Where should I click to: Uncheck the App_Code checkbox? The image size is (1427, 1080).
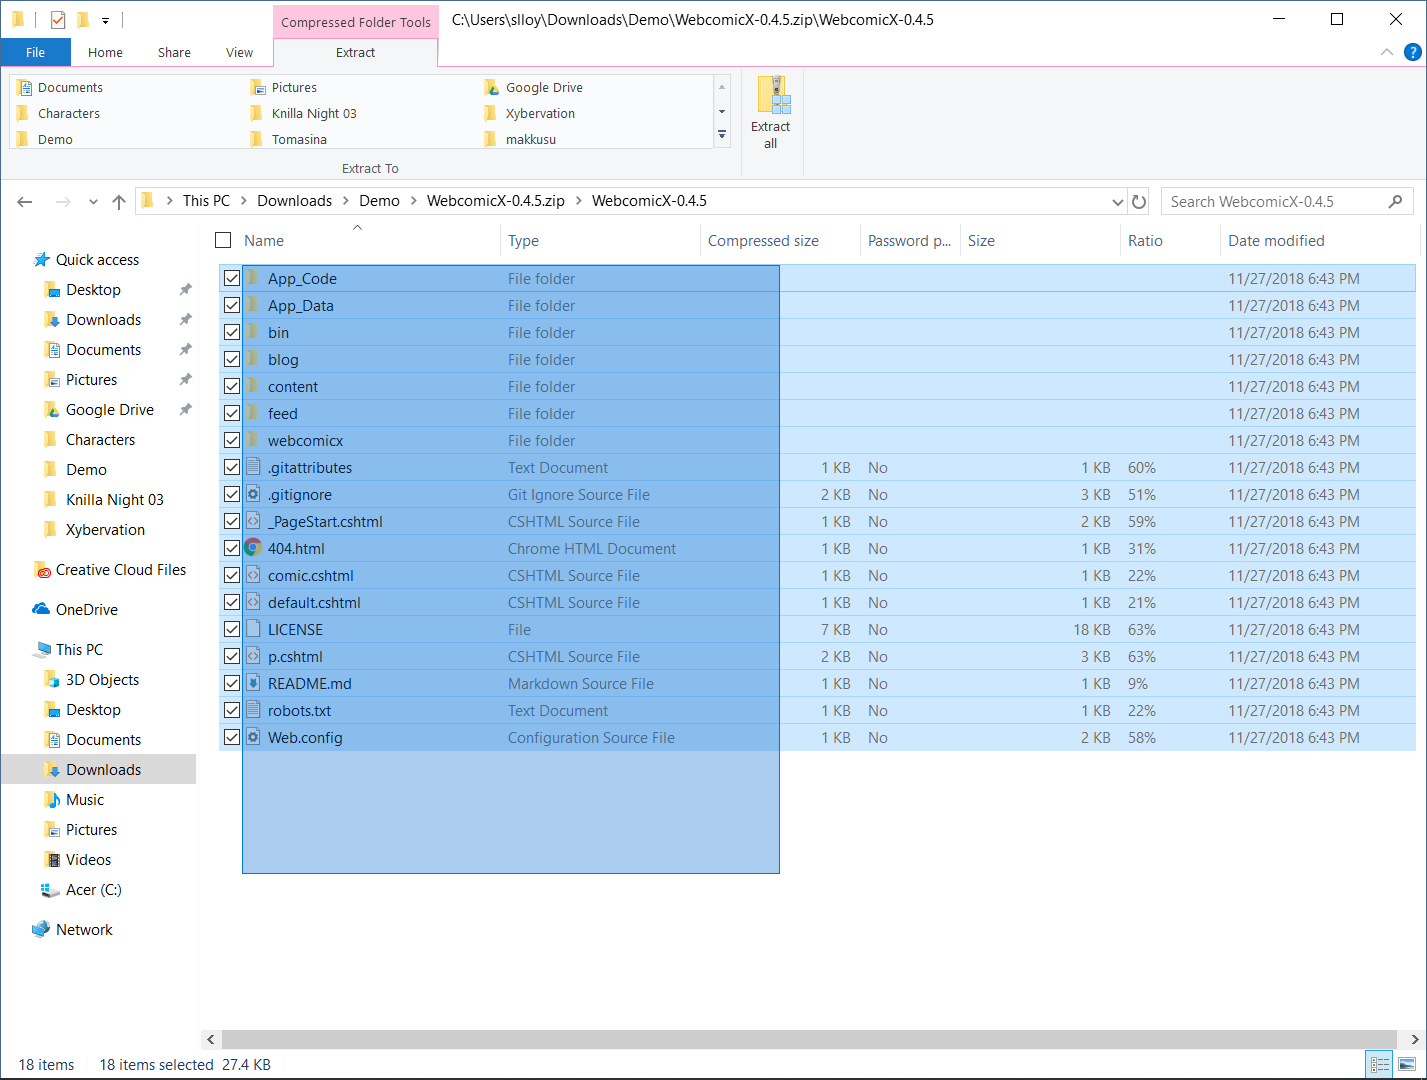[232, 278]
